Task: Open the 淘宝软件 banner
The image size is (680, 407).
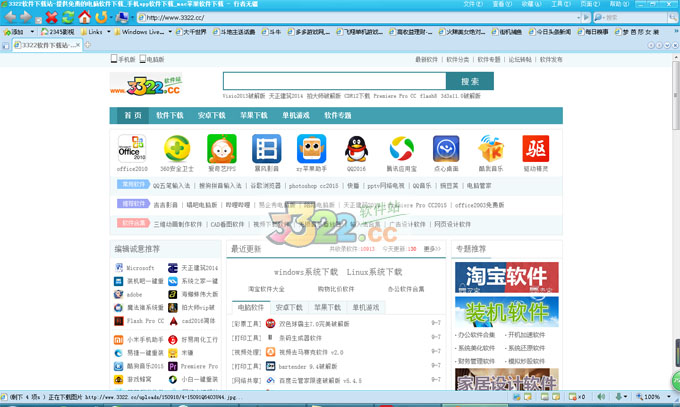Action: click(x=507, y=277)
